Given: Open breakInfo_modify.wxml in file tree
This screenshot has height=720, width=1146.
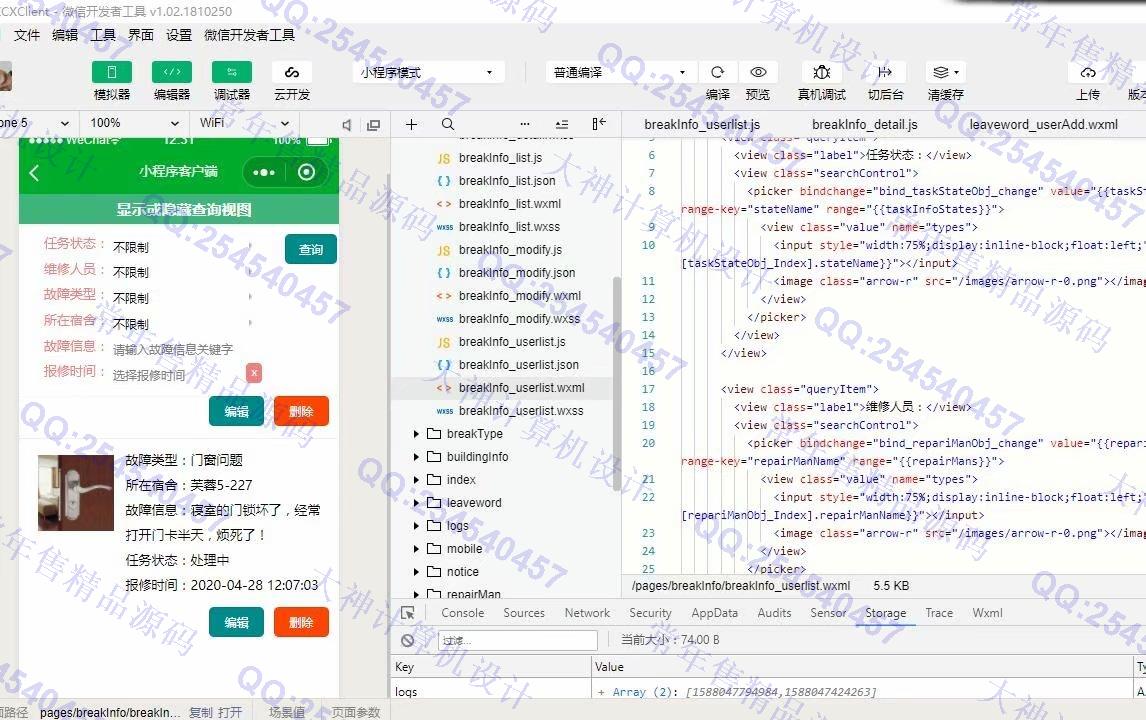Looking at the screenshot, I should [x=520, y=296].
